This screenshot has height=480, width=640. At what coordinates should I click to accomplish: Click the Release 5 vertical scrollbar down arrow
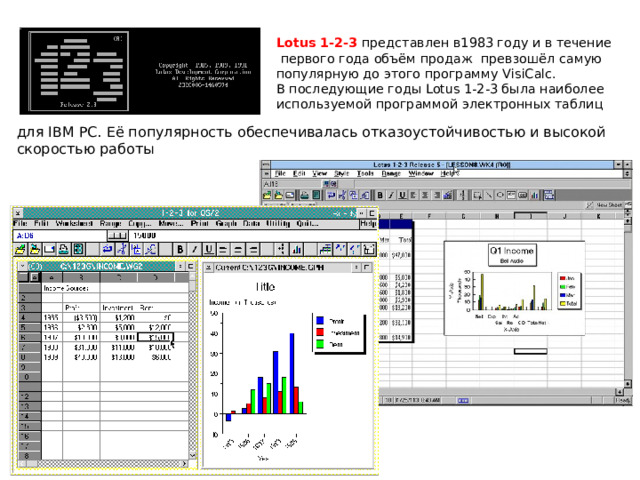[x=628, y=384]
